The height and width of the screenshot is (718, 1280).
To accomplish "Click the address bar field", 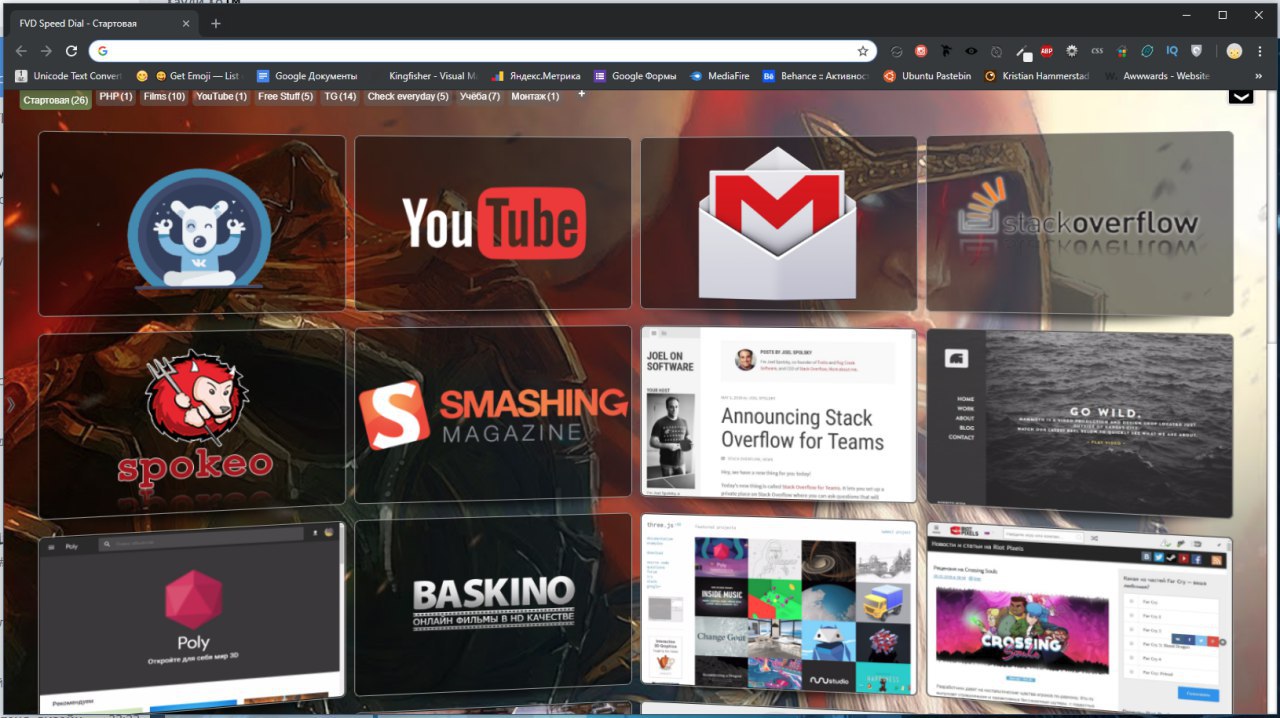I will tap(483, 51).
